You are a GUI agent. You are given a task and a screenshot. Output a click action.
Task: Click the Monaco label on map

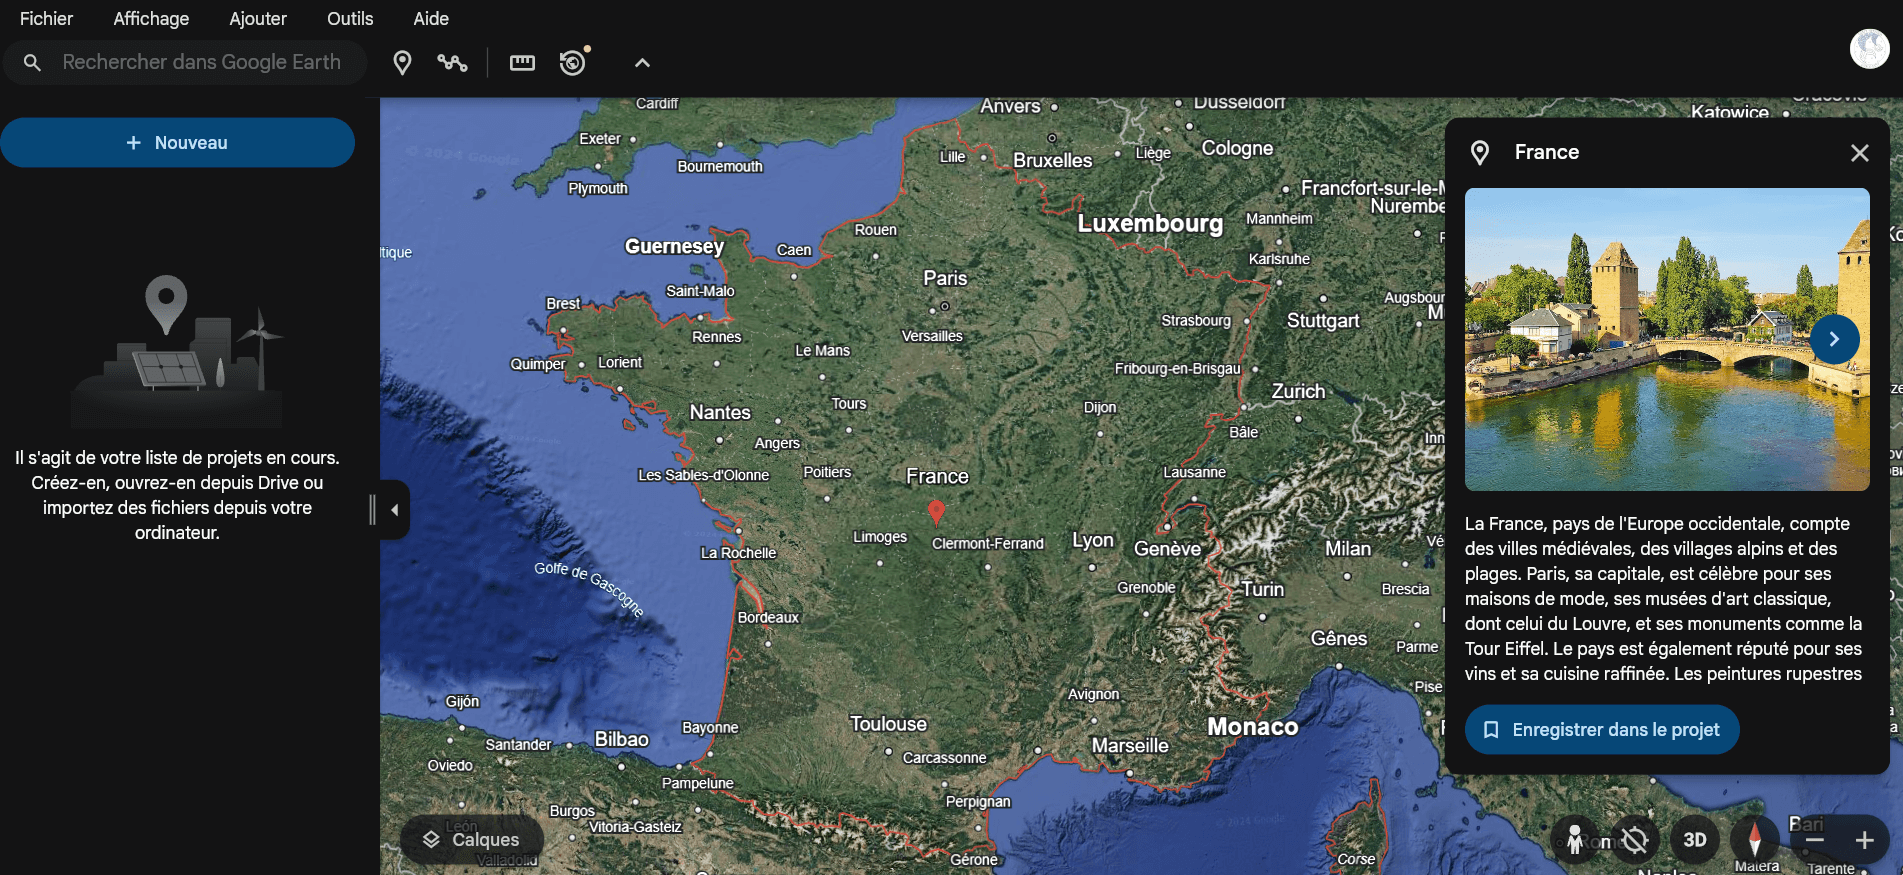(1252, 727)
